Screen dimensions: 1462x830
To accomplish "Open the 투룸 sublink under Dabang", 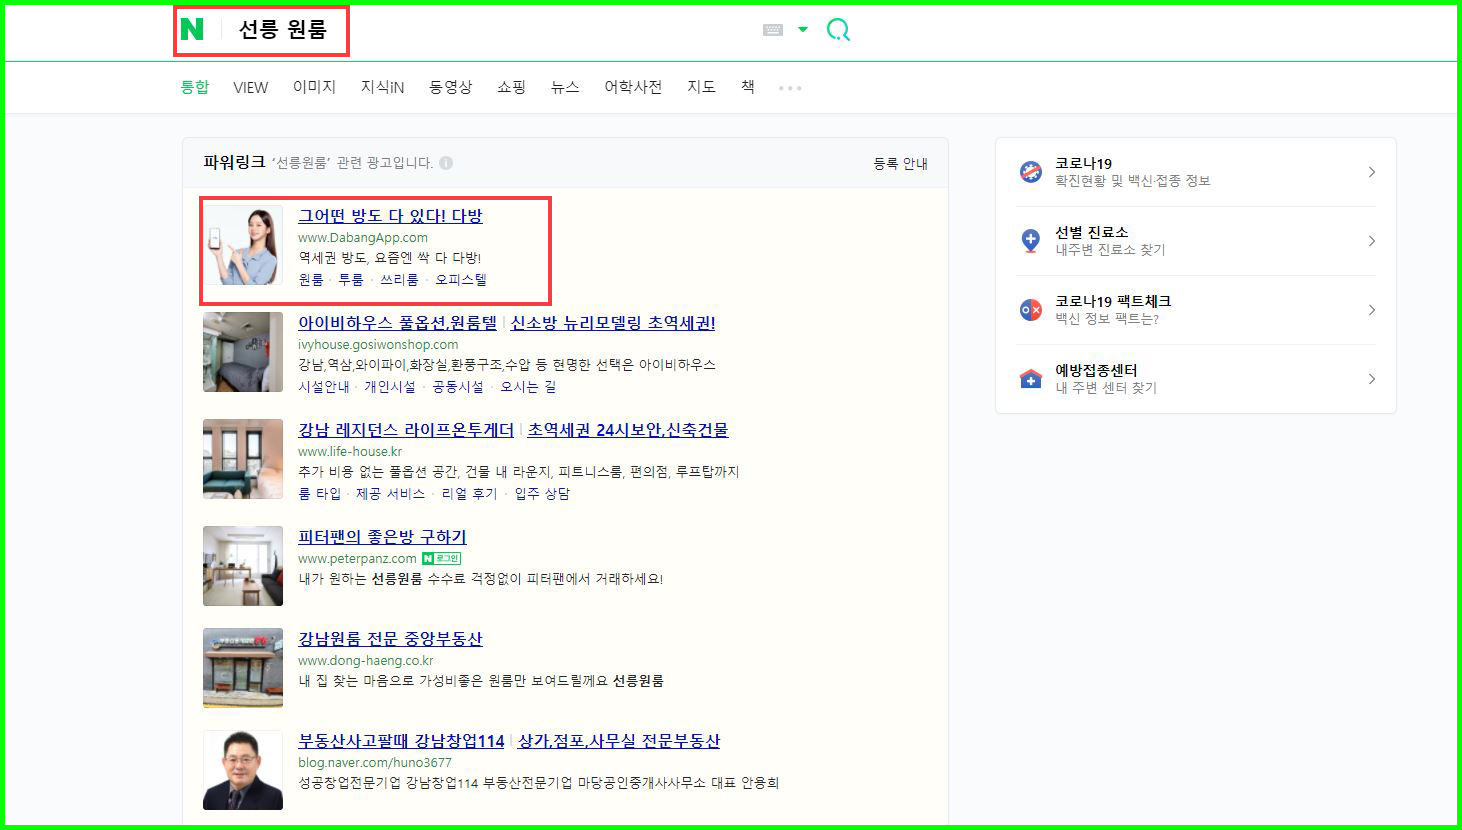I will pos(351,280).
